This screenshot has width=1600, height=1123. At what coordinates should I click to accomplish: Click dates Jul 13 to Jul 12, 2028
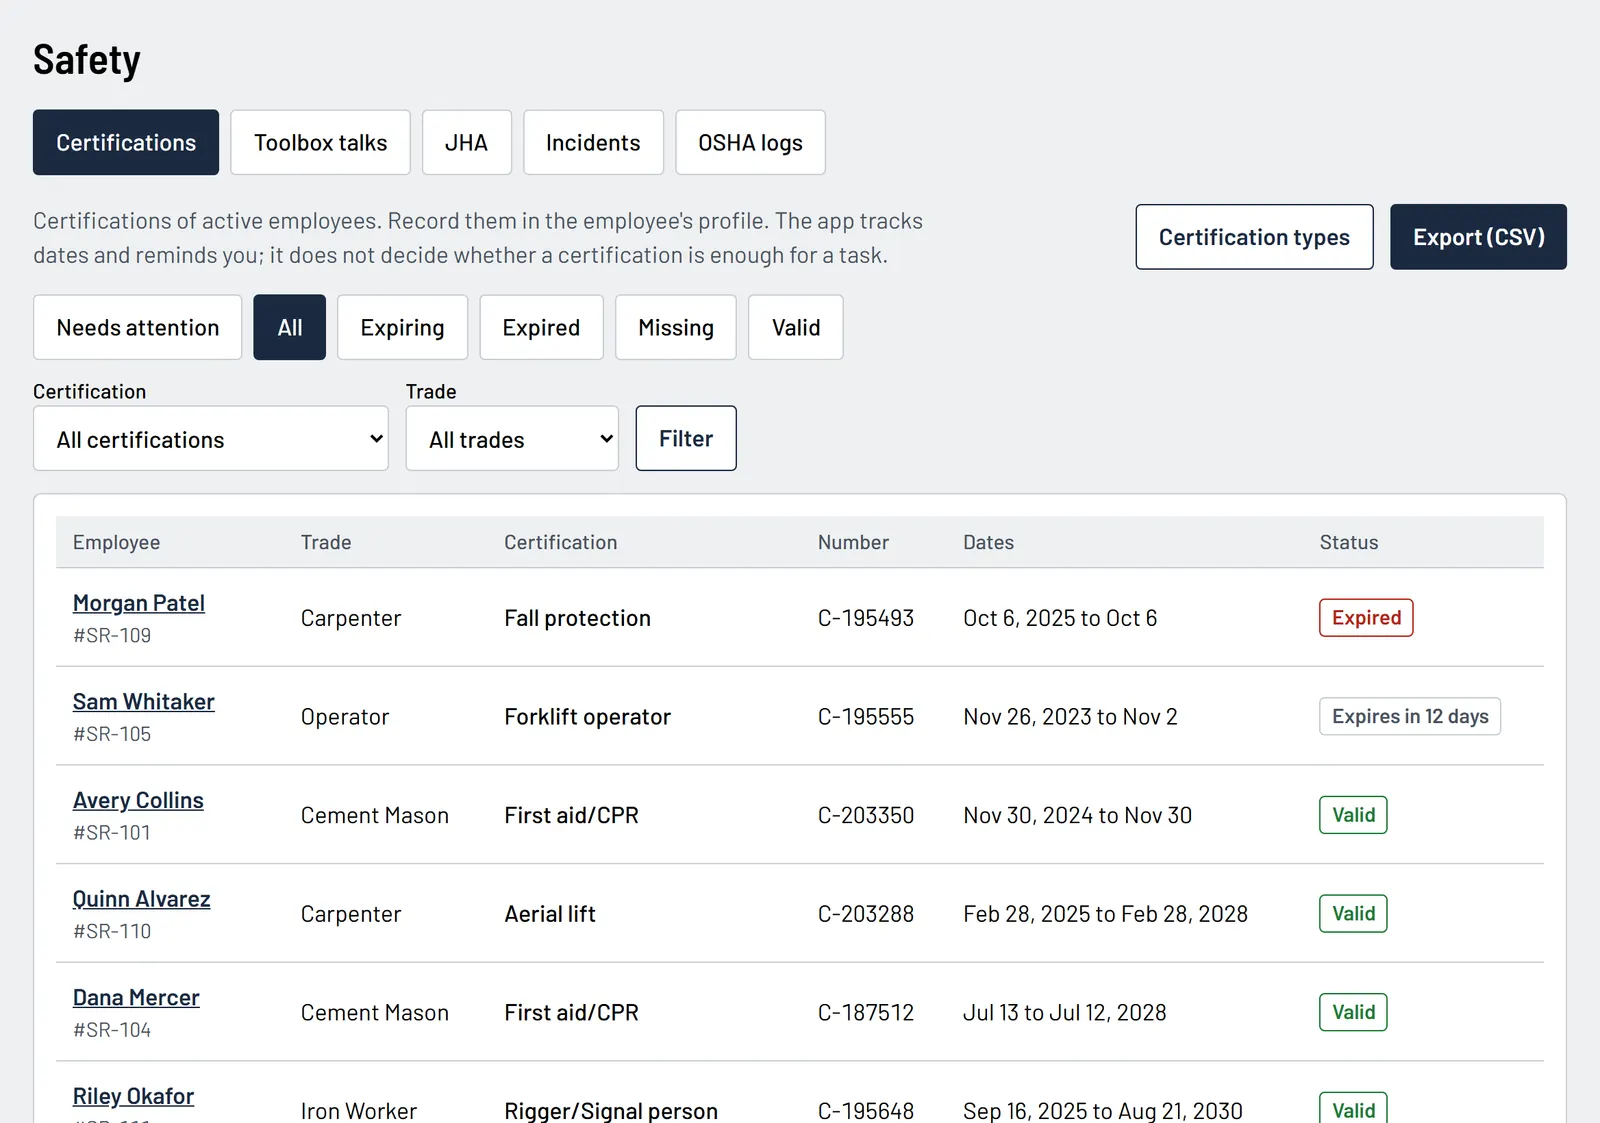[x=1064, y=1012]
